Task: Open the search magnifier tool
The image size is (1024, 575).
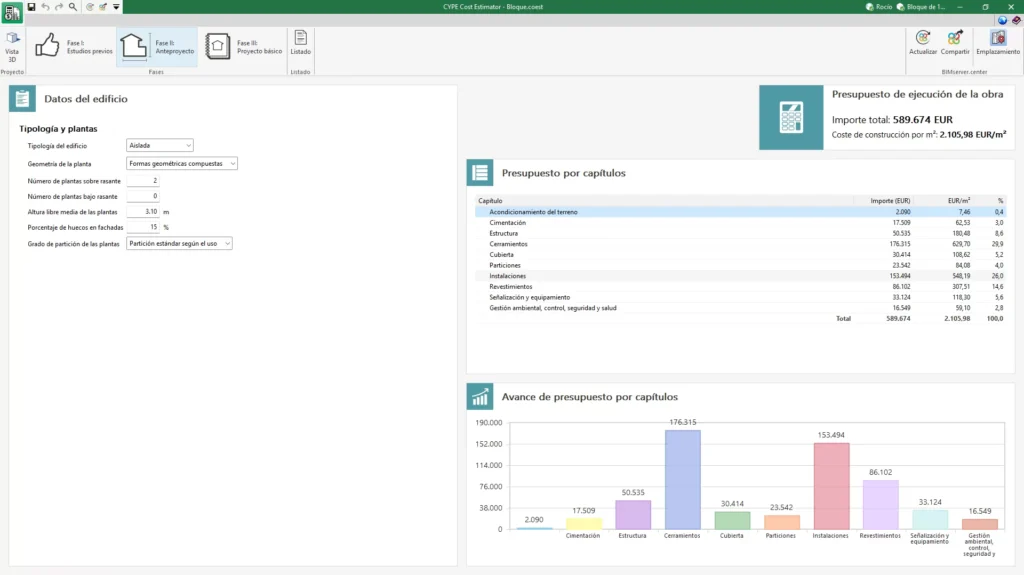Action: tap(72, 7)
